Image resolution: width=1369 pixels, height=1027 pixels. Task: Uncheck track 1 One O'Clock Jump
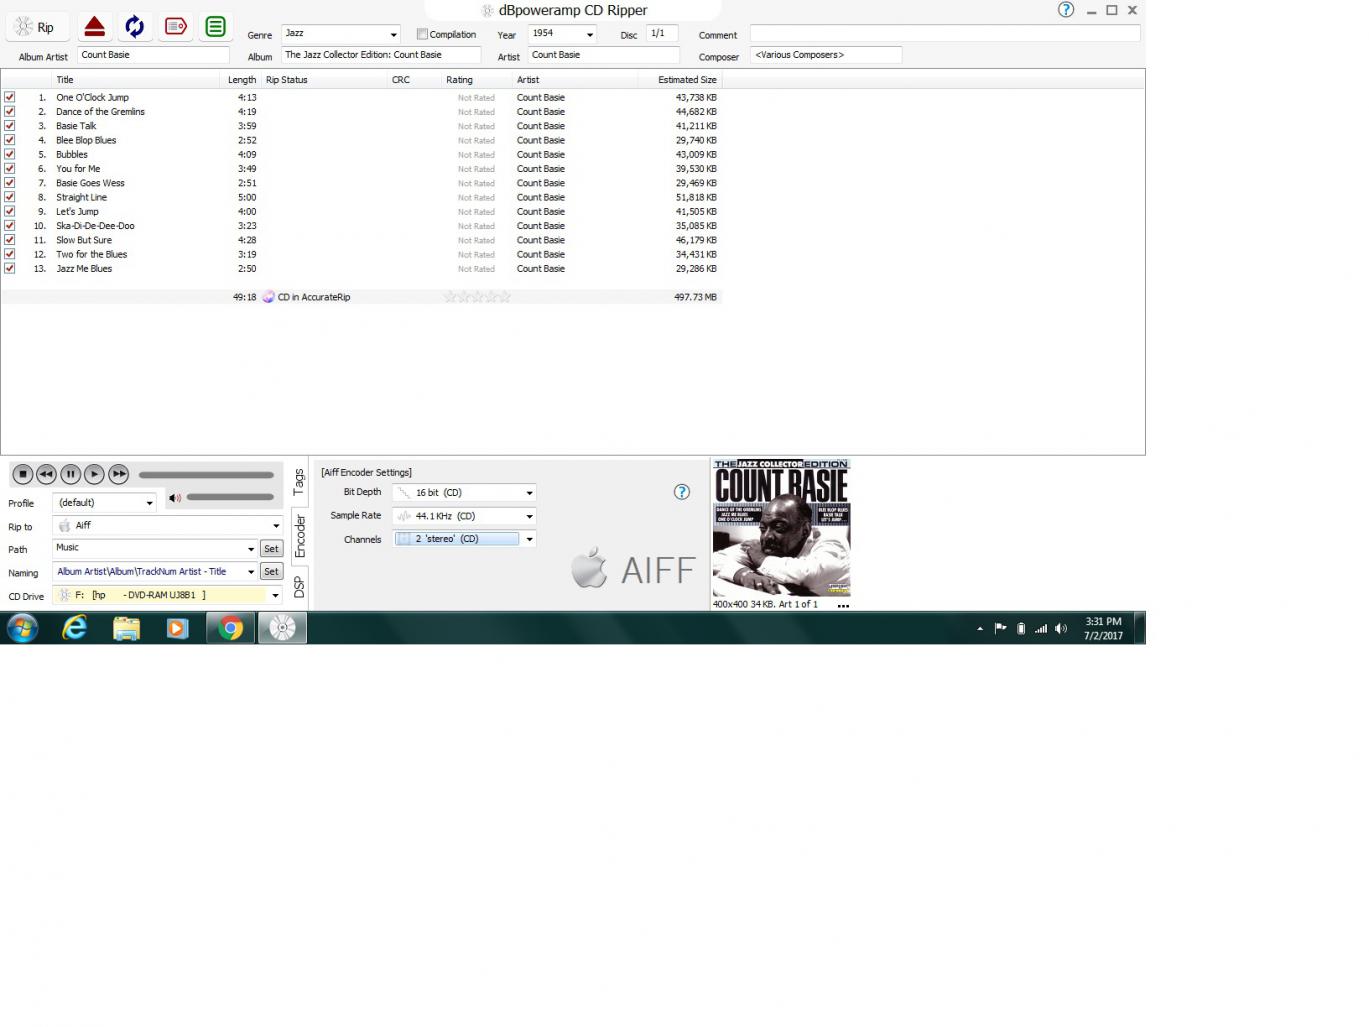tap(10, 98)
